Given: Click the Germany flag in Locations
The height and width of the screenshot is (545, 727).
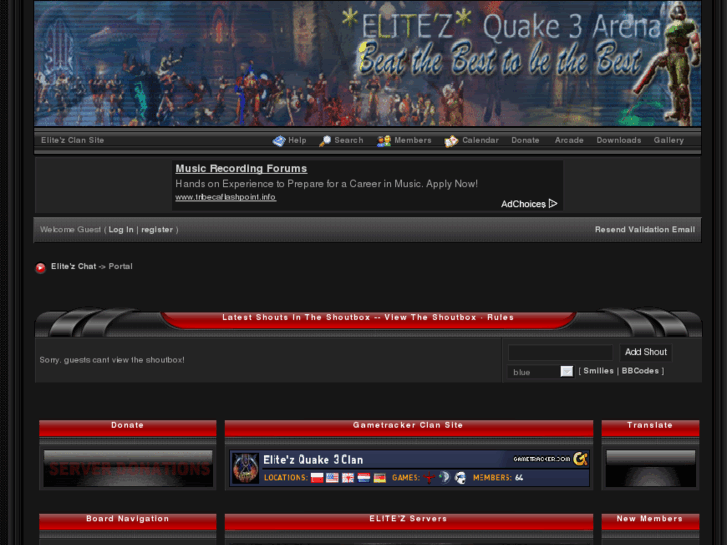Looking at the screenshot, I should (380, 478).
